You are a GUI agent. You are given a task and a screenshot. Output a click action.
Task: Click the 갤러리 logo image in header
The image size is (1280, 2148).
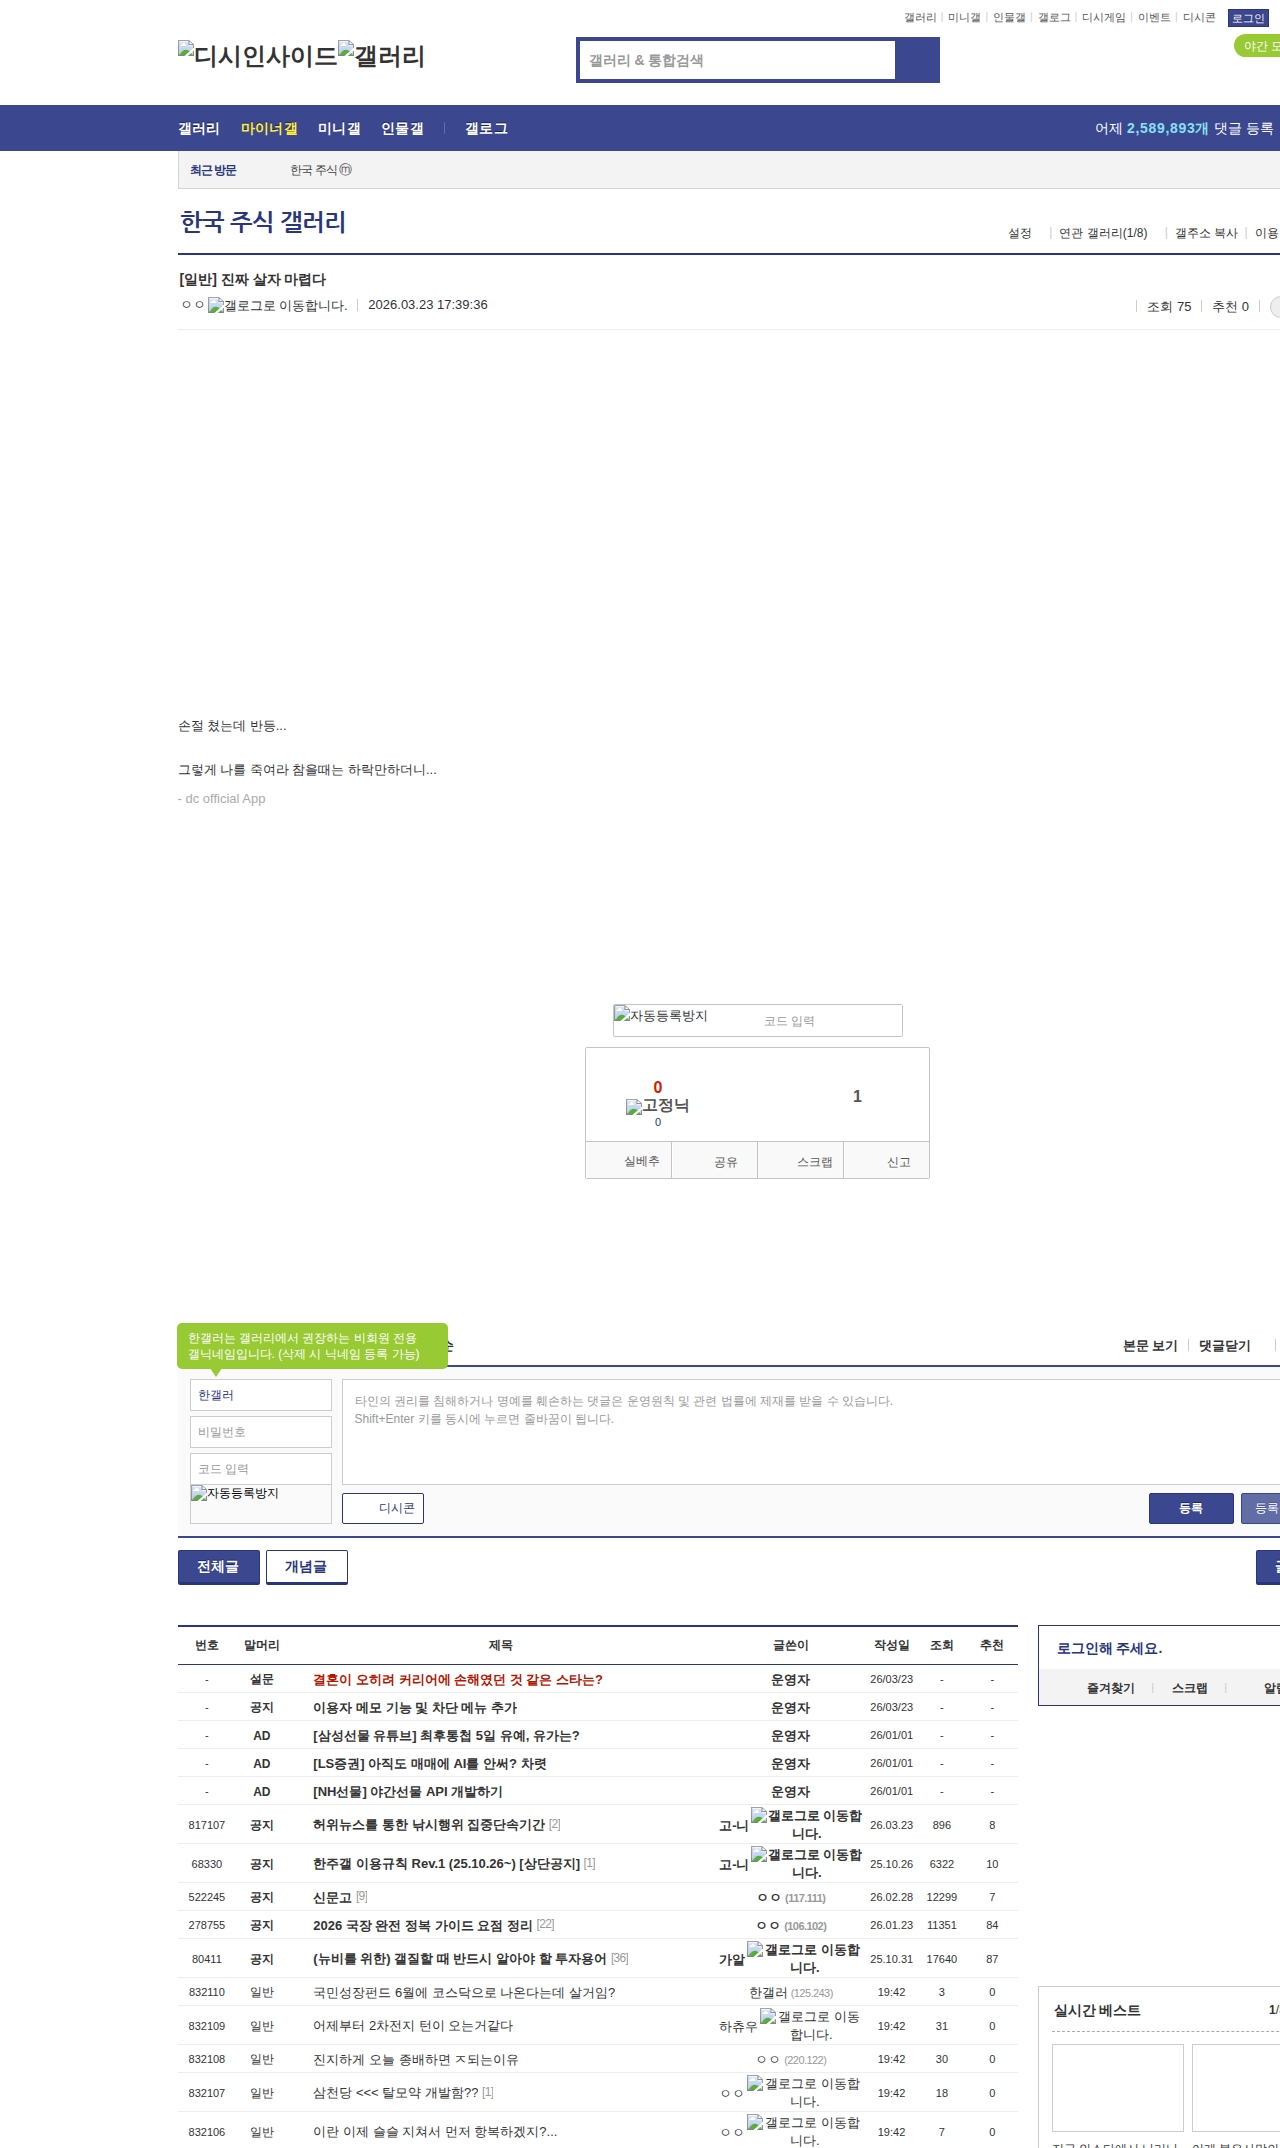[x=381, y=56]
